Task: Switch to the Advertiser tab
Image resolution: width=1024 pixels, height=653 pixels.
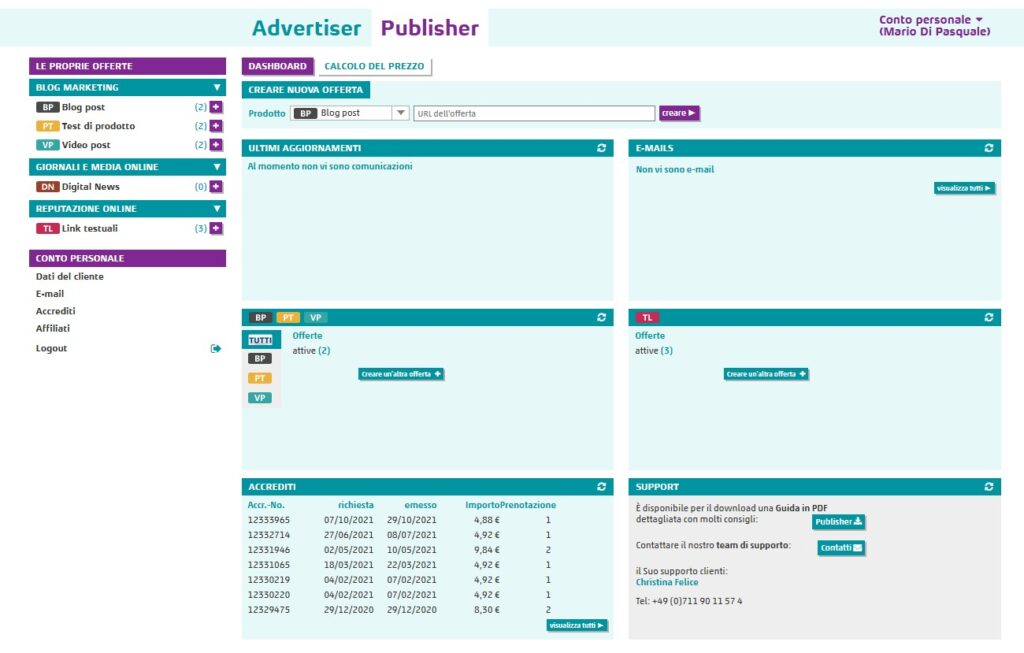Action: 306,28
